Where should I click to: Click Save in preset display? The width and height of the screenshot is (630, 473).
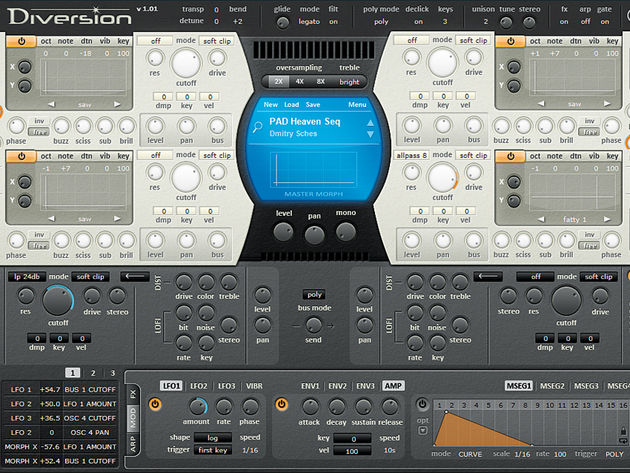(313, 104)
